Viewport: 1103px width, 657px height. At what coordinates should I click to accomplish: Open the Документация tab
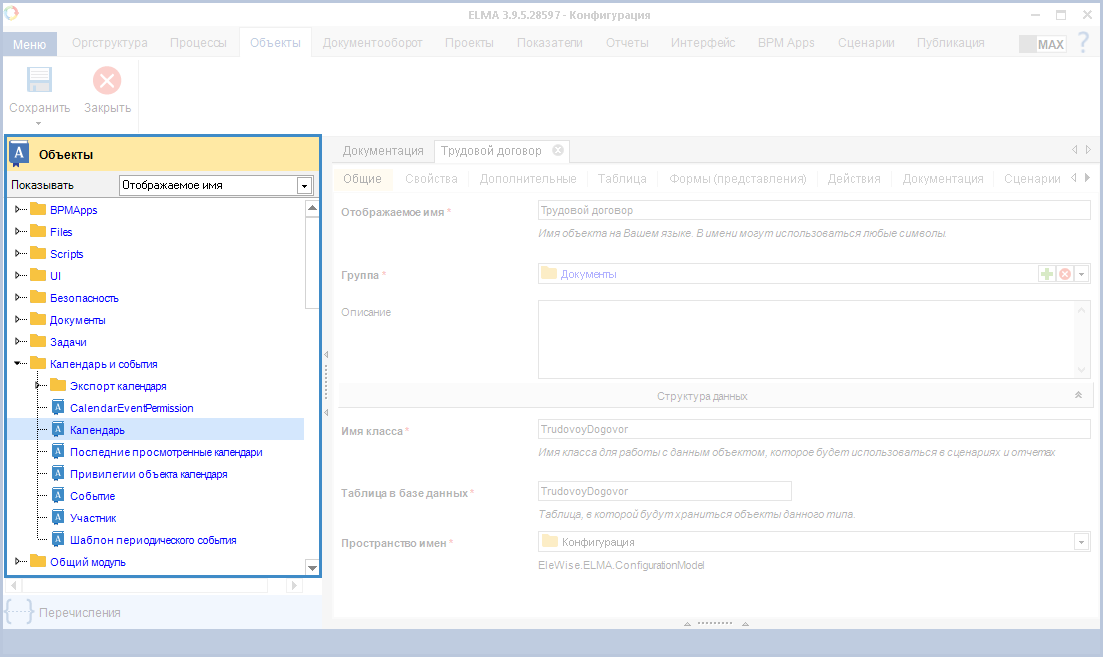pos(383,151)
